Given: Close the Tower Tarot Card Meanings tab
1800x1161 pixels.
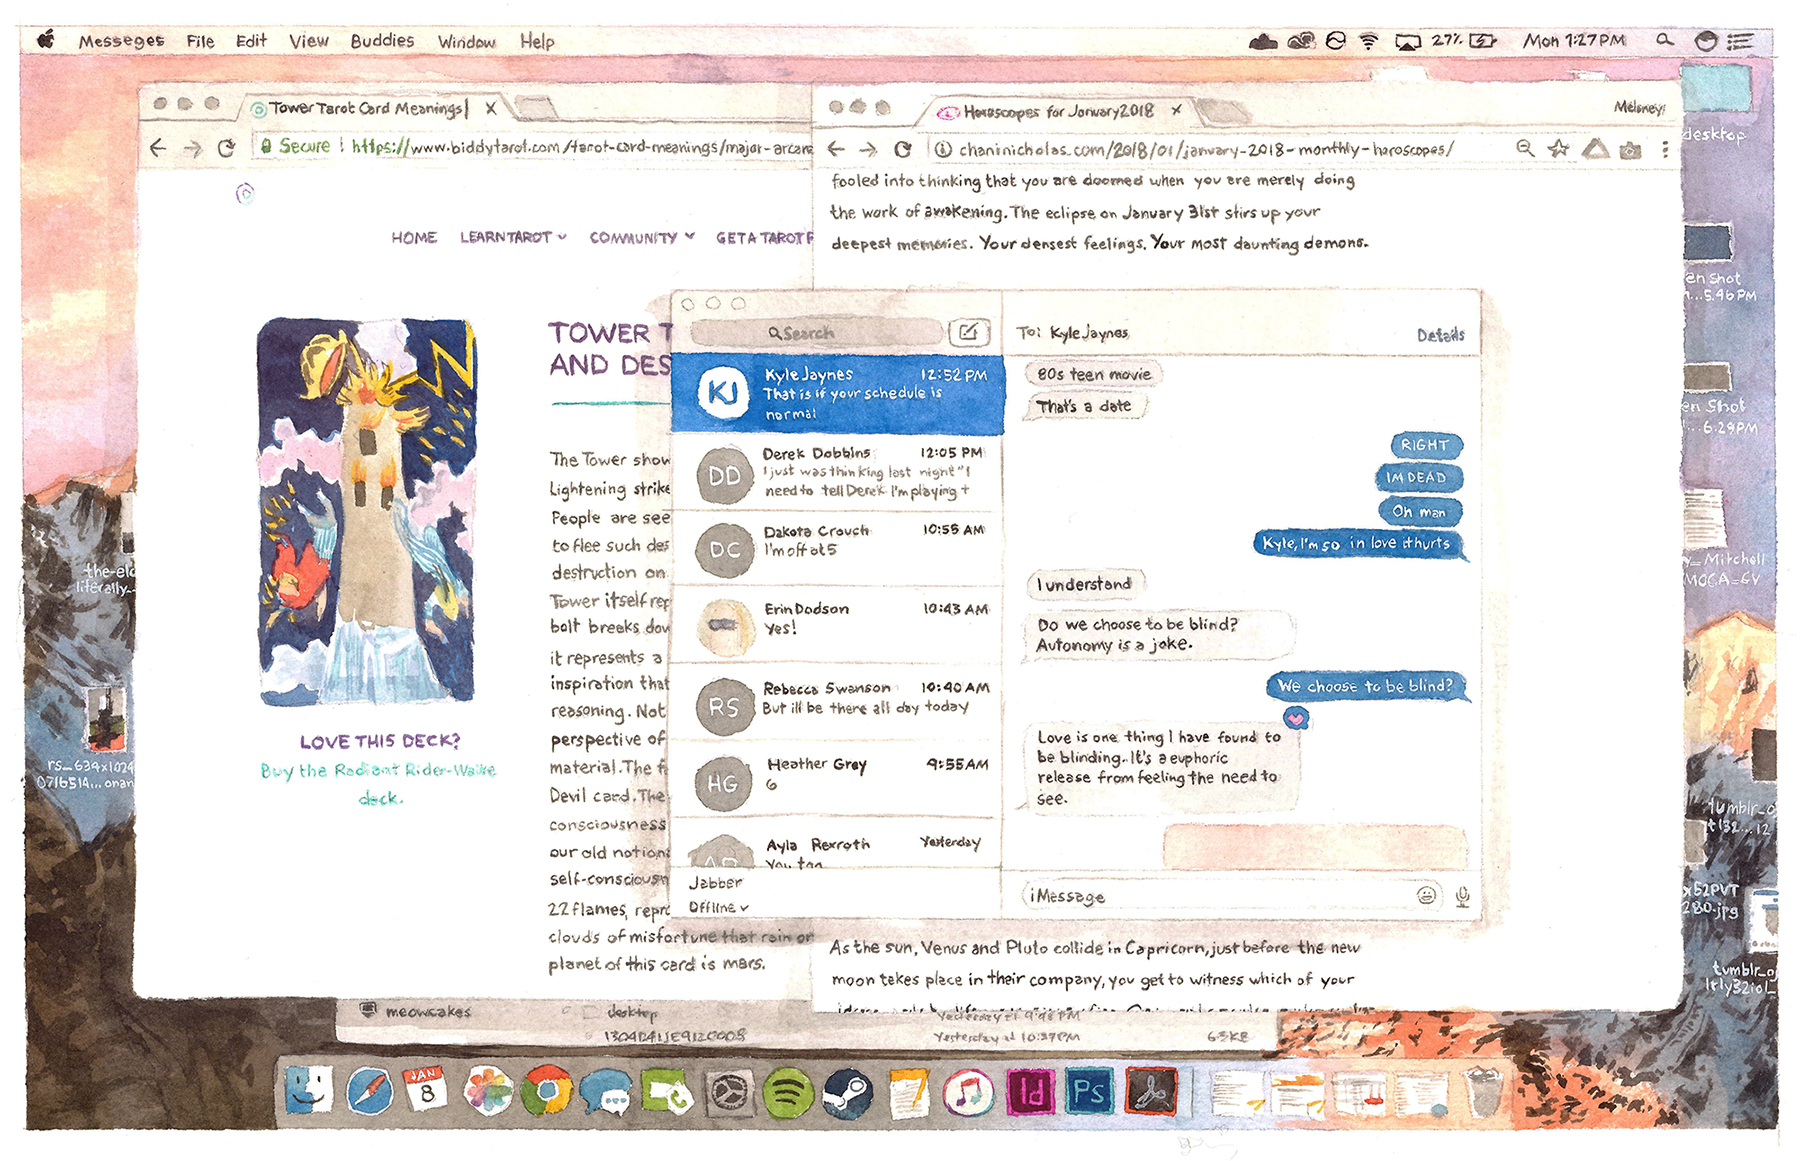Looking at the screenshot, I should tap(490, 108).
